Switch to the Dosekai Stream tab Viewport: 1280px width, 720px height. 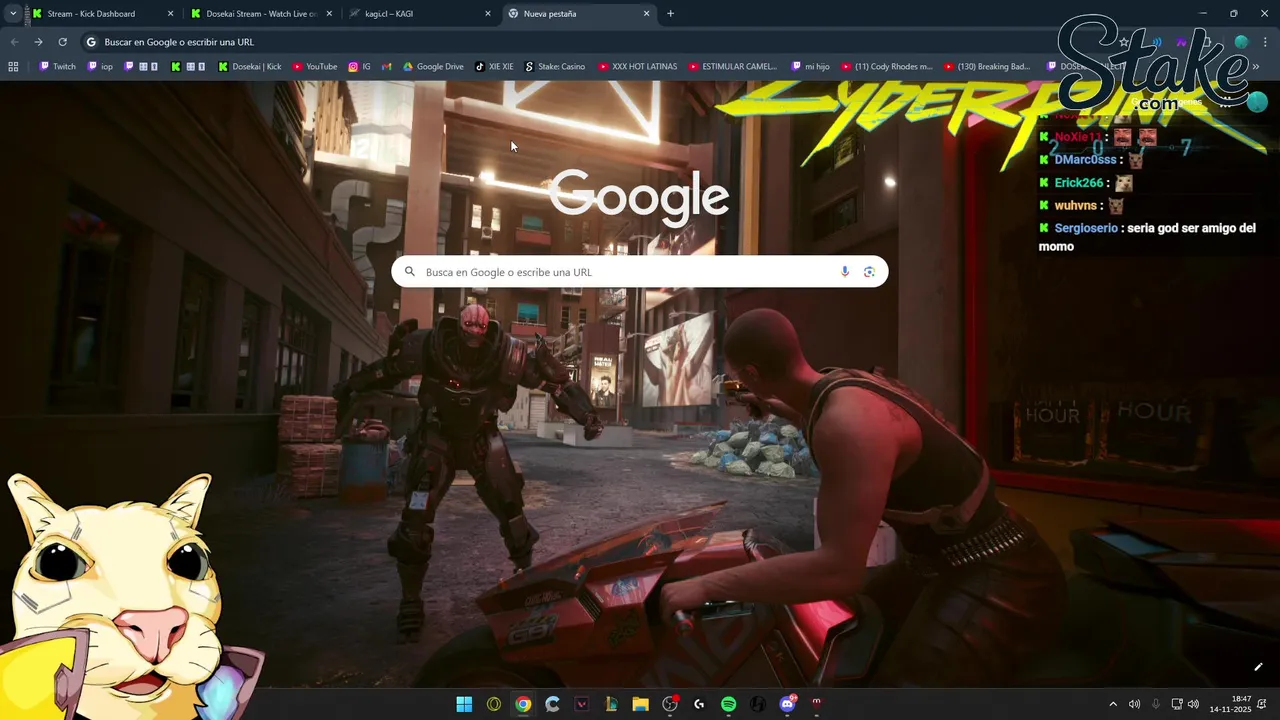click(262, 14)
